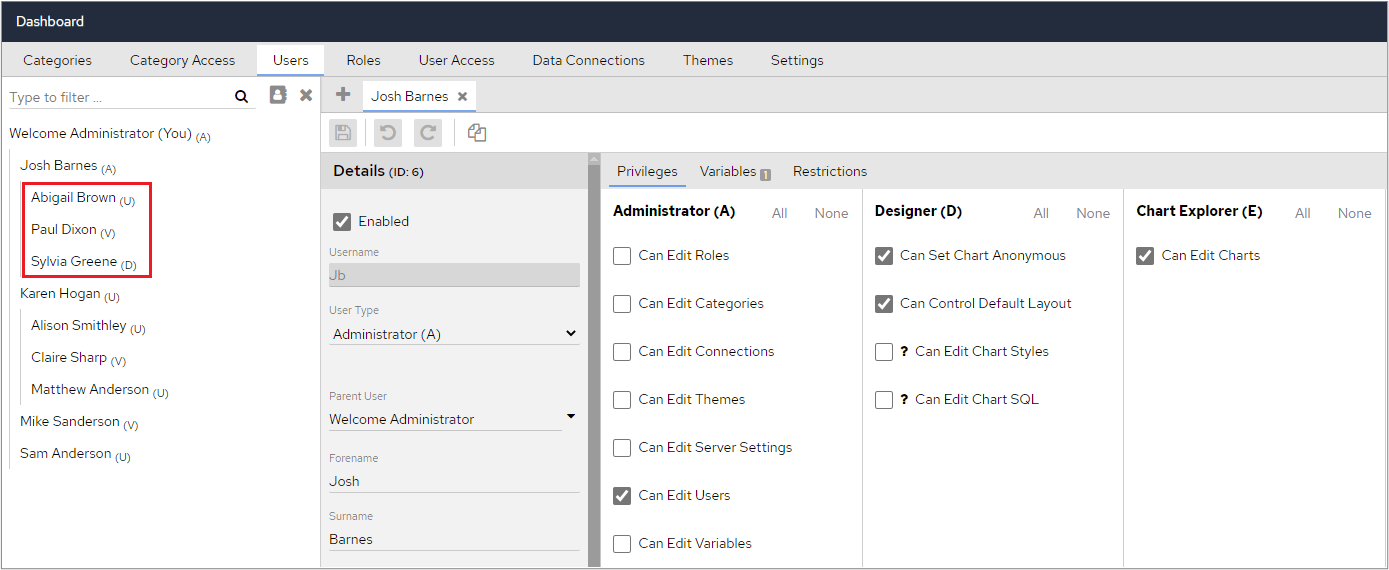The image size is (1389, 570).
Task: Enable Can Edit Themes checkbox
Action: [x=622, y=399]
